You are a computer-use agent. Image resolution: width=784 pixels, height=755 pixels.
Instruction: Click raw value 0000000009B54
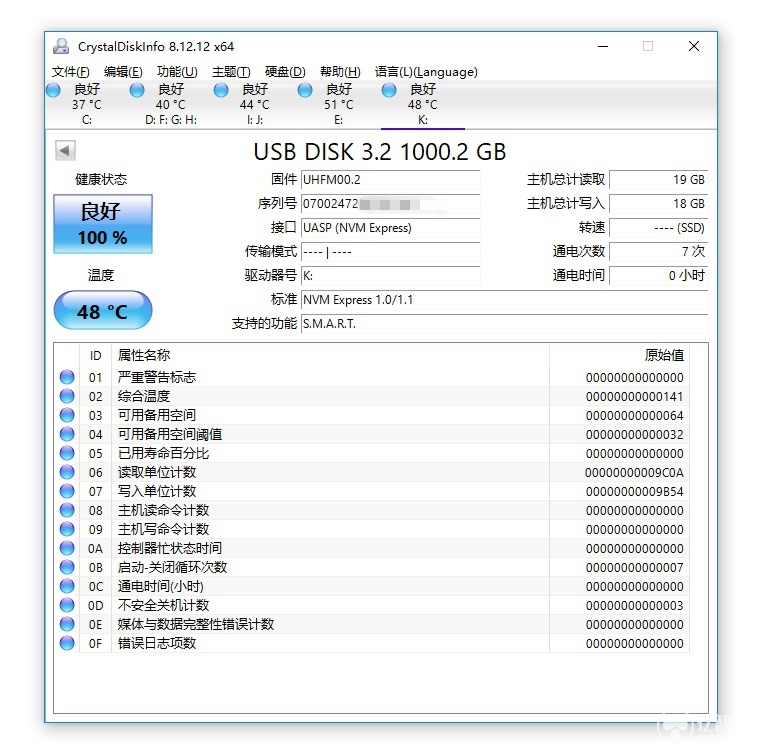tap(634, 492)
